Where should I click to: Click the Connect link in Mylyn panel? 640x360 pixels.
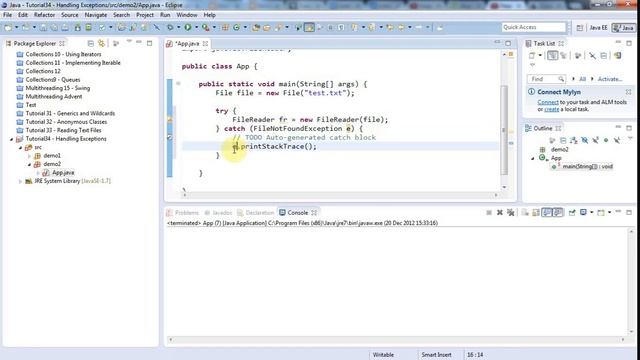[x=548, y=102]
